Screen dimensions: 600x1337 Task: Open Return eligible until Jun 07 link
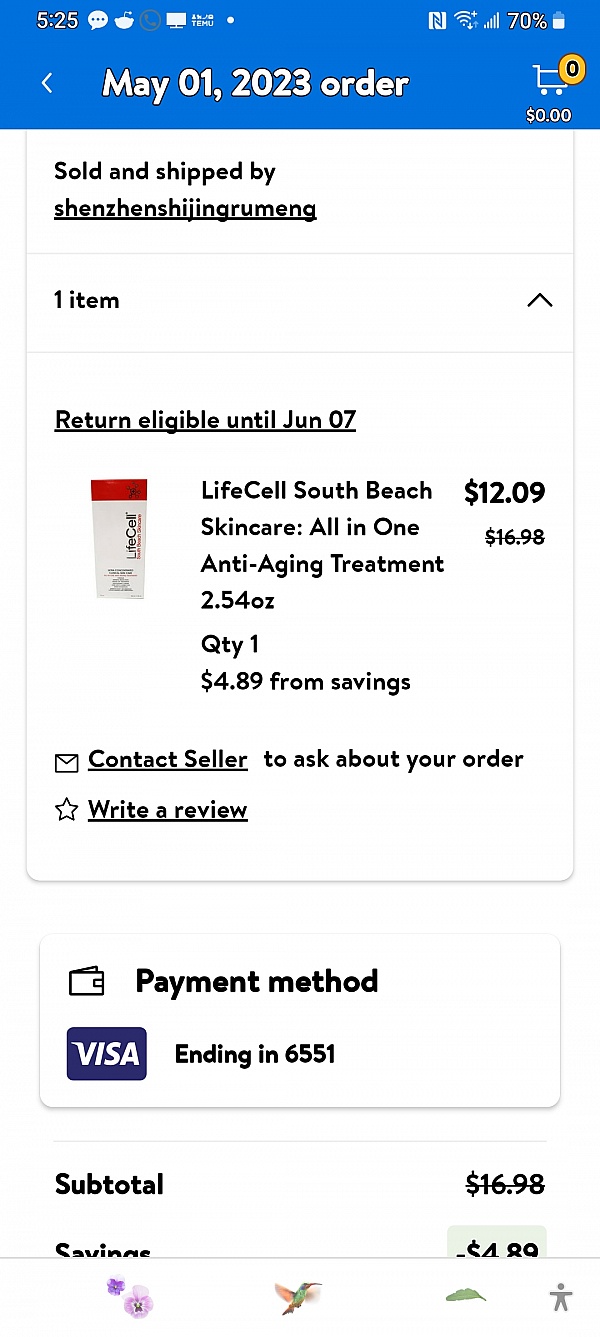coord(205,420)
